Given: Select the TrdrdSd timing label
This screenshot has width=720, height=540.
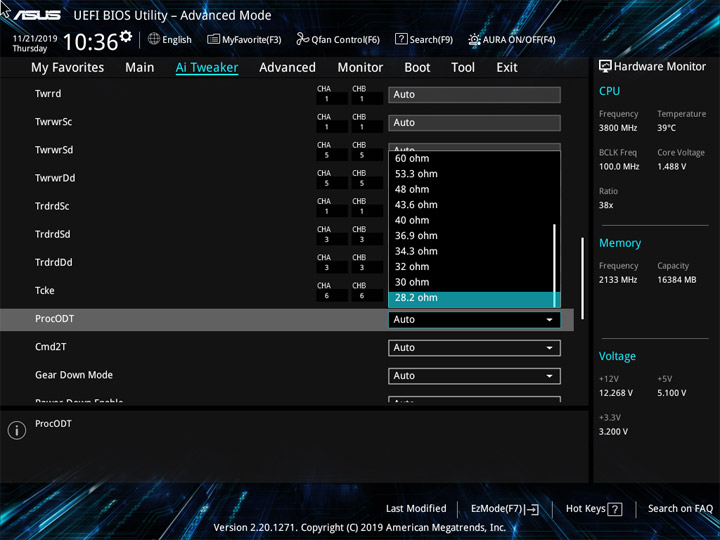Looking at the screenshot, I should [53, 234].
